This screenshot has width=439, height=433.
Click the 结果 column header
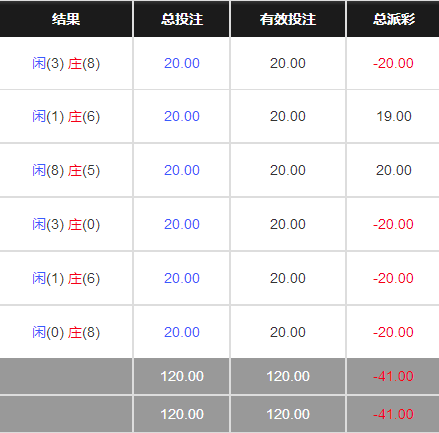(x=66, y=19)
